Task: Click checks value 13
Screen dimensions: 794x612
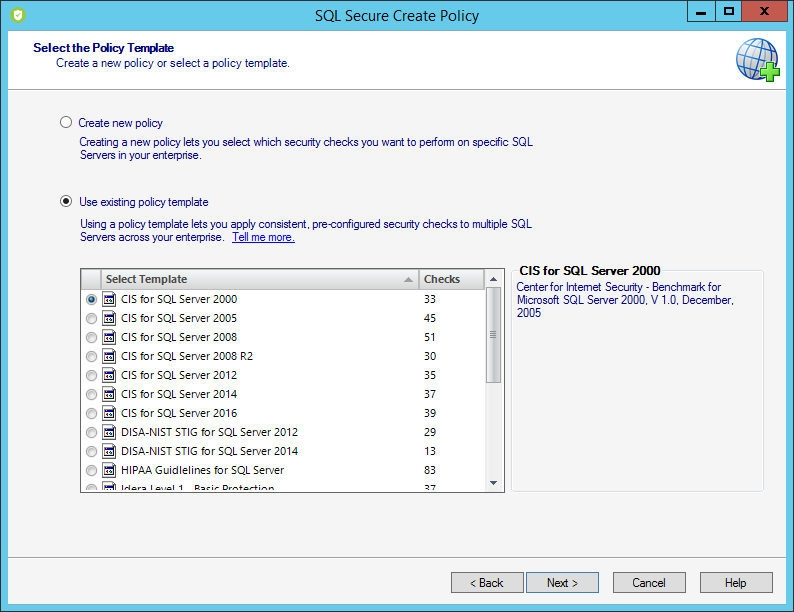Action: click(430, 451)
